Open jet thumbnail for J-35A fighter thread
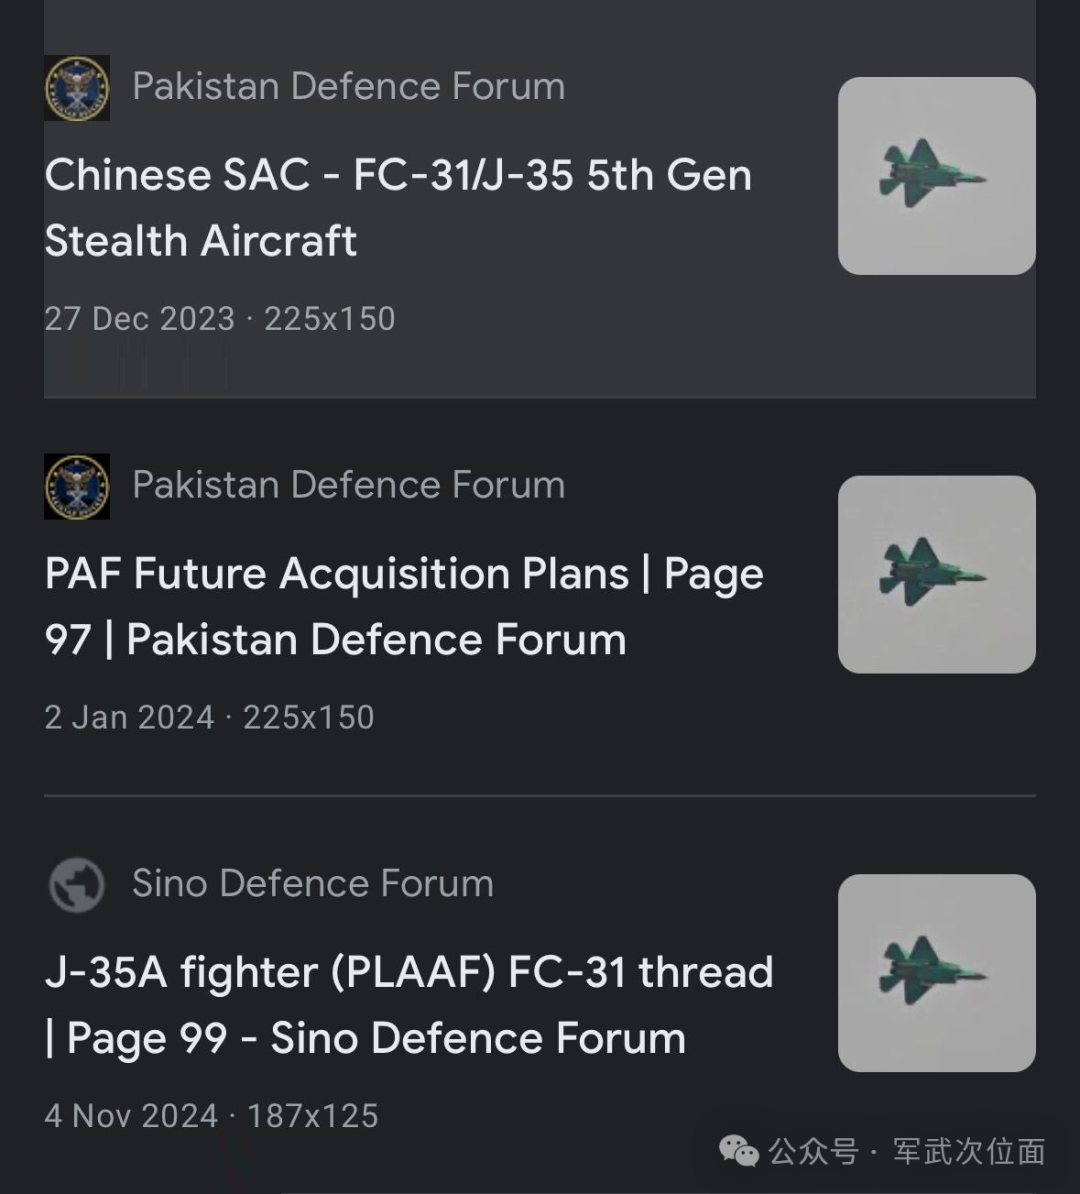The height and width of the screenshot is (1194, 1080). pos(936,973)
